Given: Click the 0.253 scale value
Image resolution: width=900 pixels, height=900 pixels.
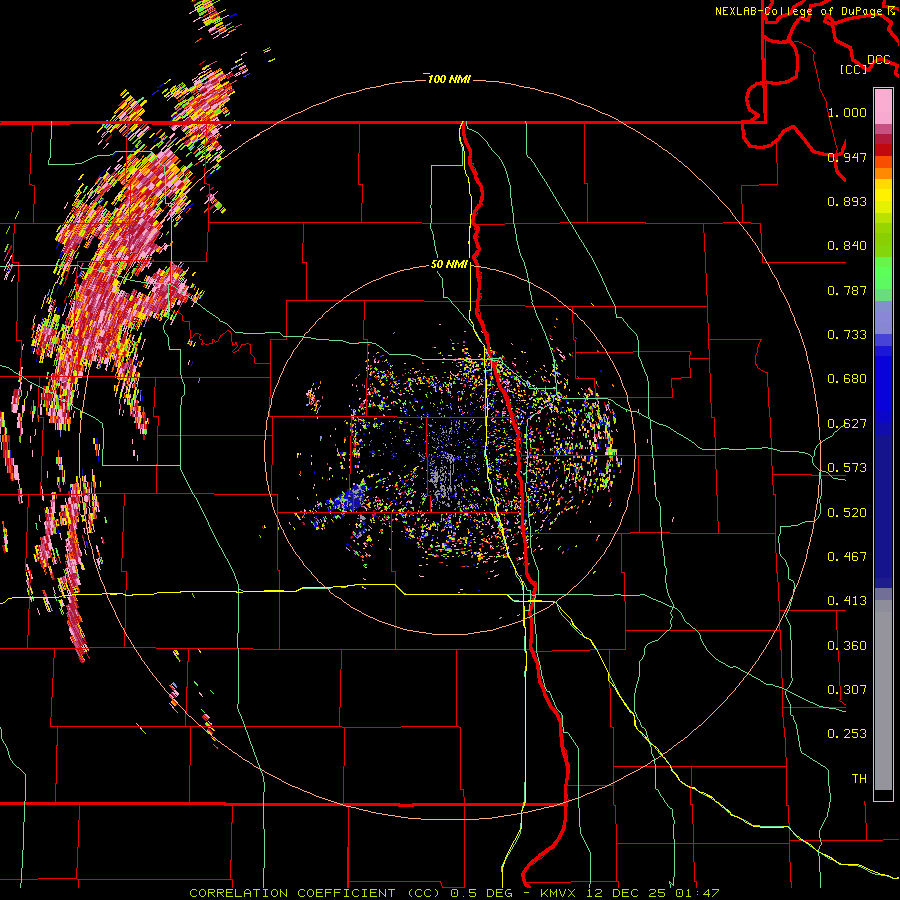Looking at the screenshot, I should 847,734.
